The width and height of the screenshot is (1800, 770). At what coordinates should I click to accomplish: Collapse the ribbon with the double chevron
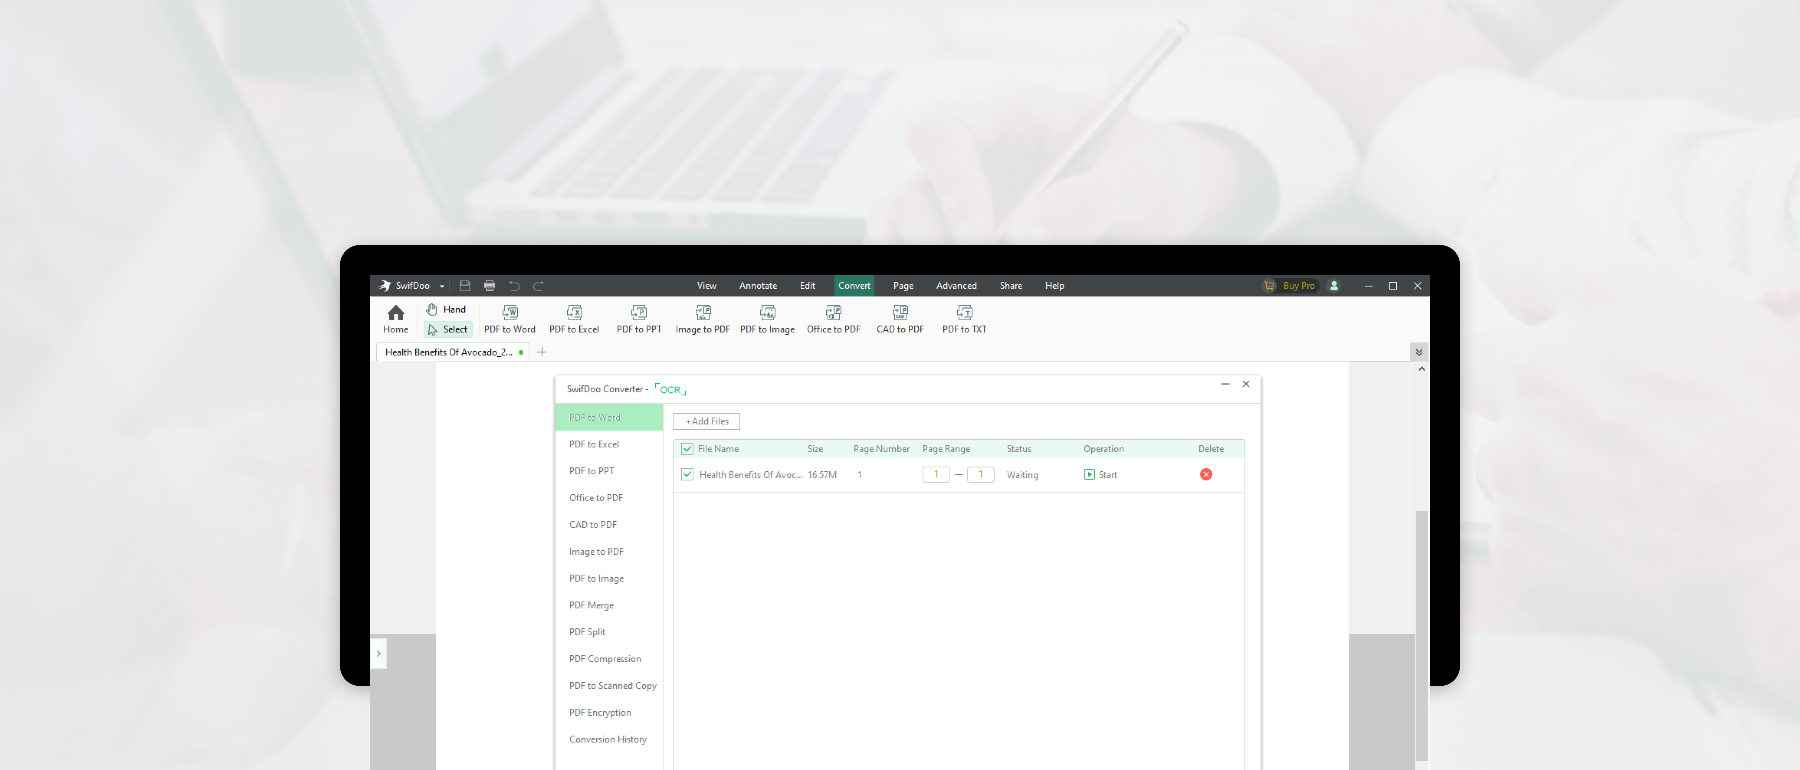coord(1418,352)
